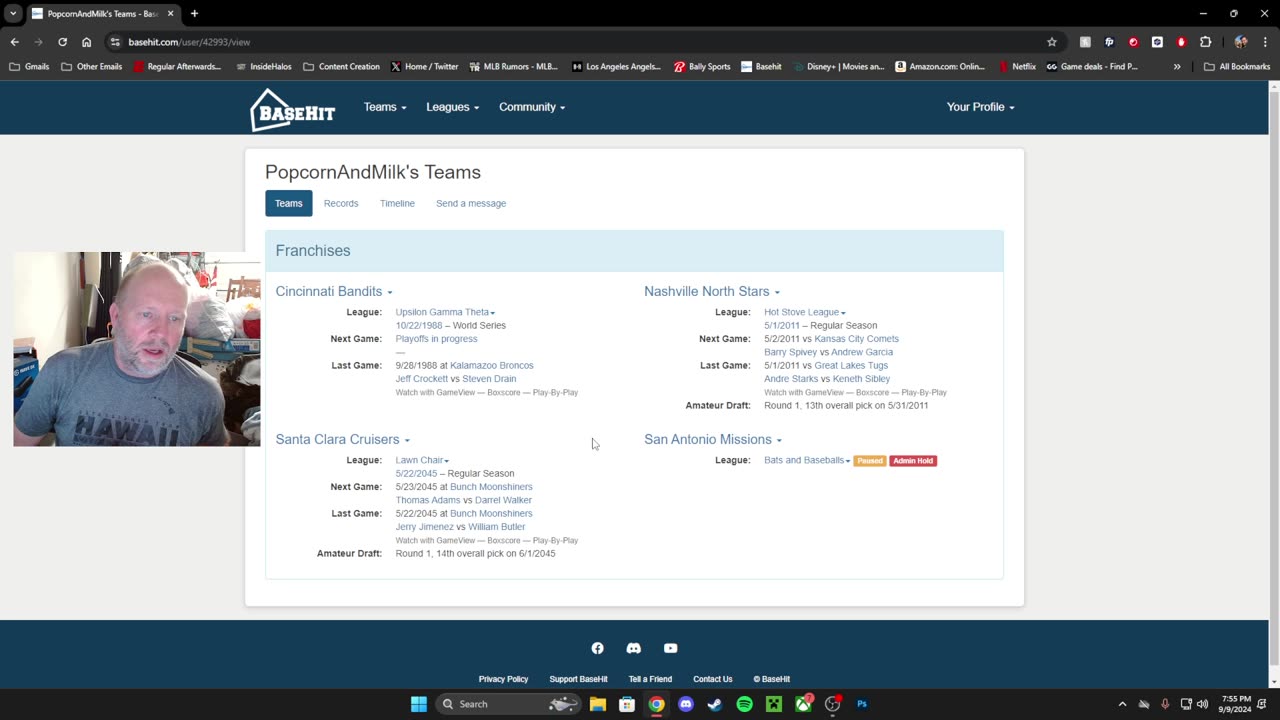Open a new browser tab

click(194, 14)
